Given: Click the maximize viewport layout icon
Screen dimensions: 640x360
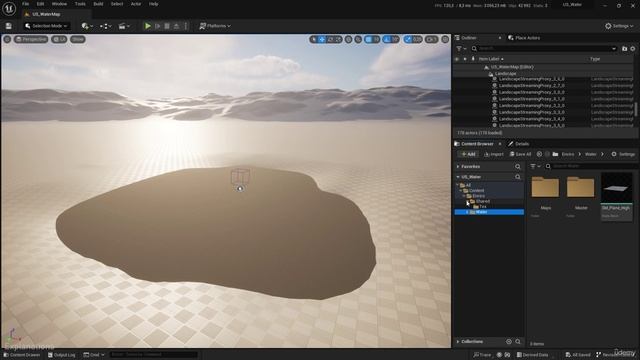Looking at the screenshot, I should click(445, 39).
